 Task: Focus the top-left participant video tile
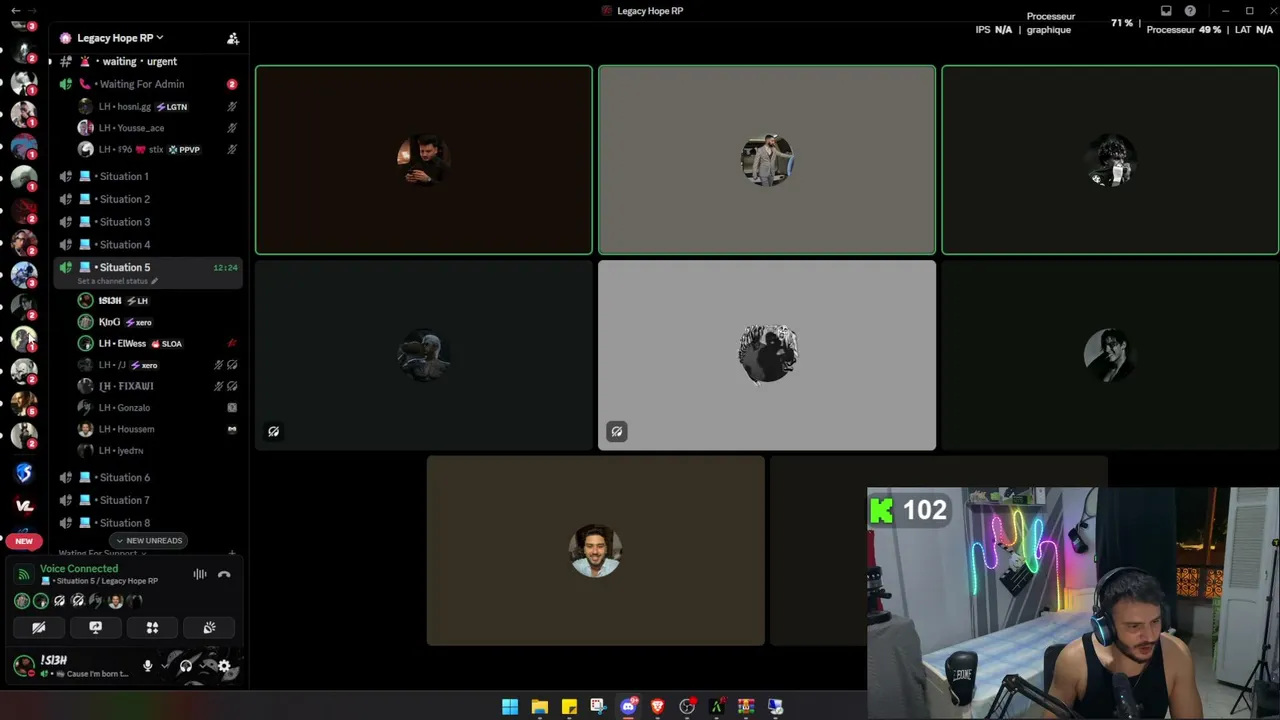coord(424,160)
